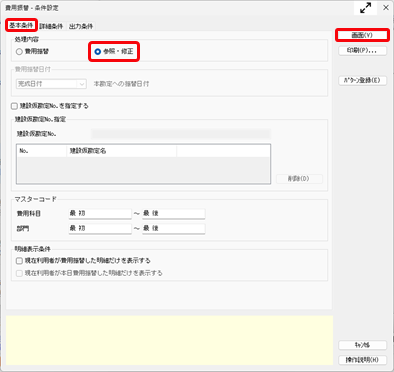
Task: Click the 建設仮勘定名 column header
Action: click(x=121, y=151)
